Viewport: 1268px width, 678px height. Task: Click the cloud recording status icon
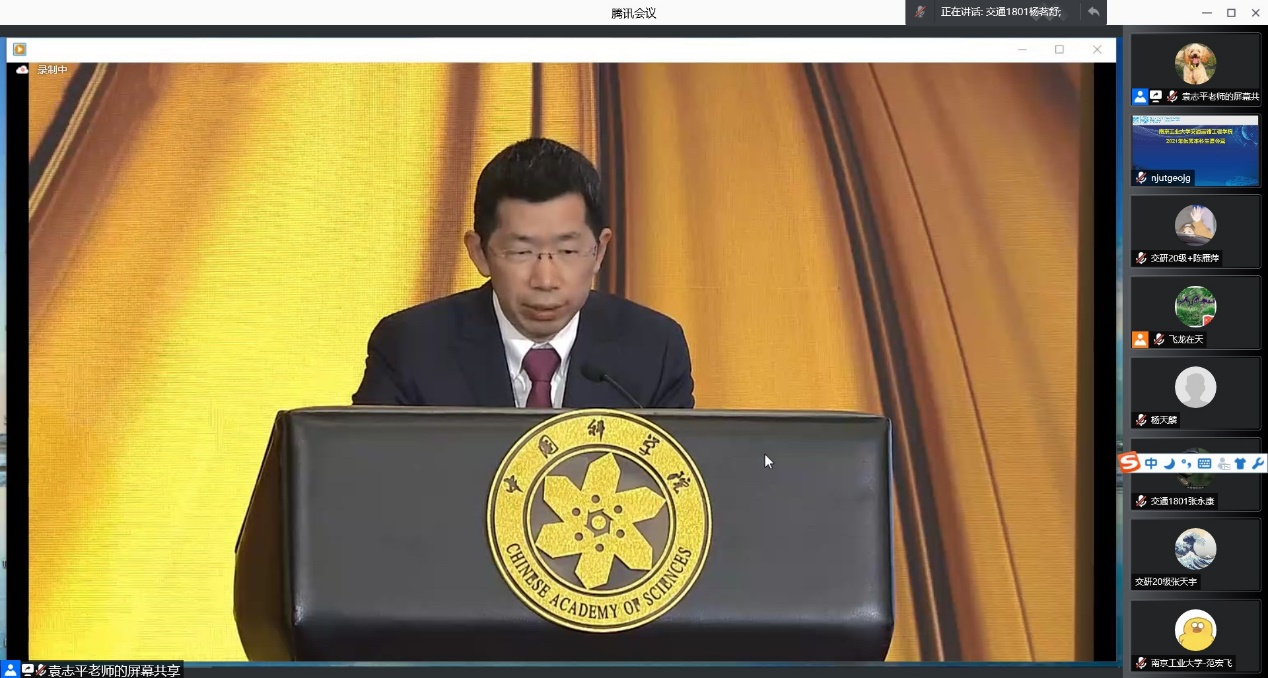[22, 70]
